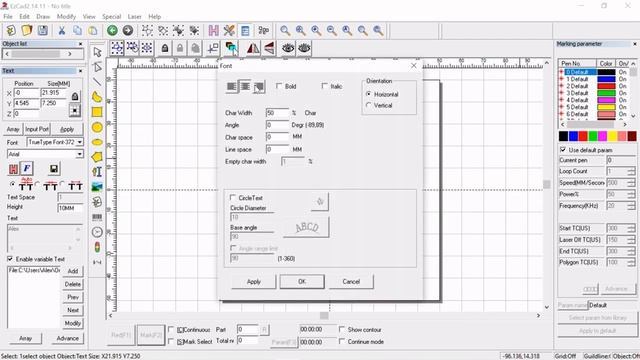Select the Barcode tool
The height and width of the screenshot is (360, 640).
click(97, 217)
